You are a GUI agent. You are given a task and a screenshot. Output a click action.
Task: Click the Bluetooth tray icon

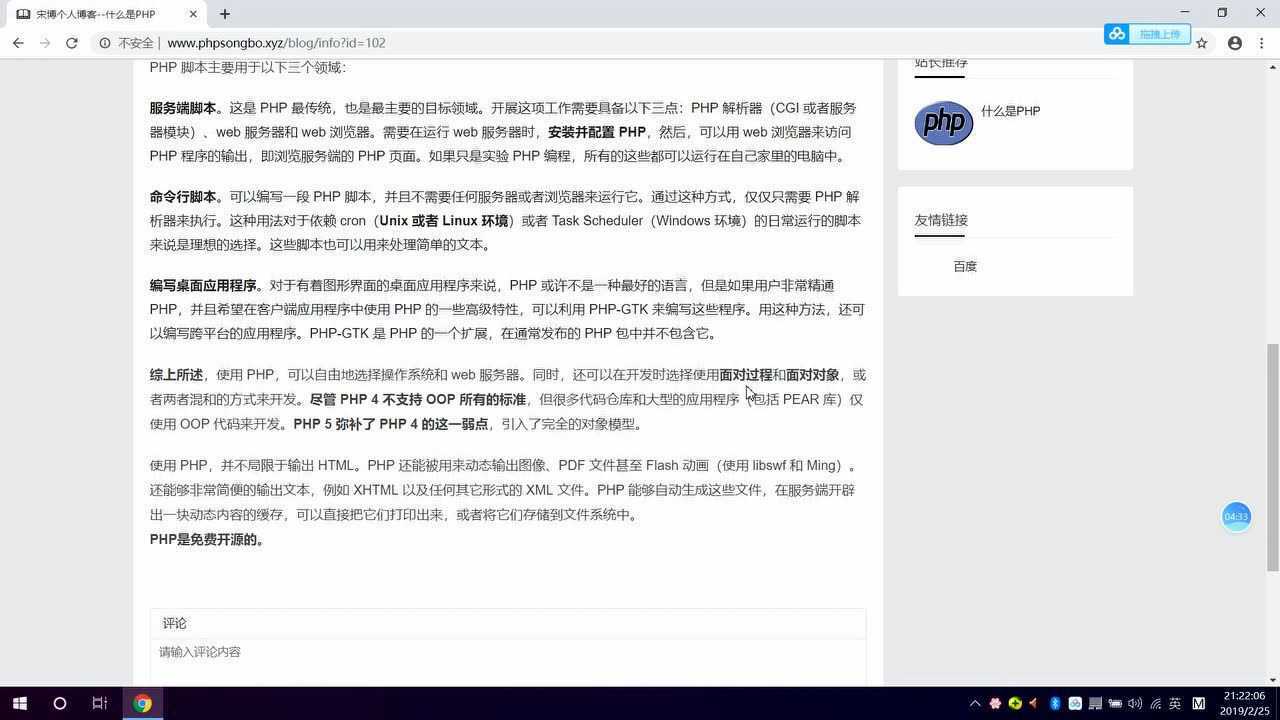pyautogui.click(x=1055, y=704)
